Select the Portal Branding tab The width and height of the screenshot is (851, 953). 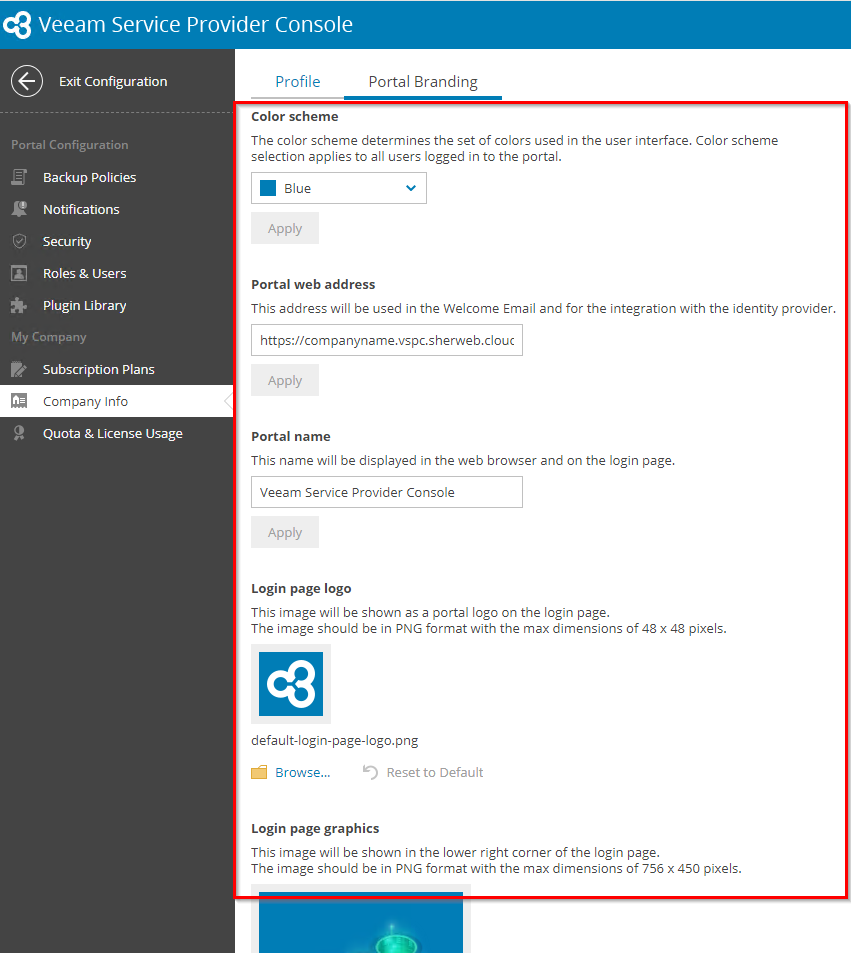(x=423, y=81)
